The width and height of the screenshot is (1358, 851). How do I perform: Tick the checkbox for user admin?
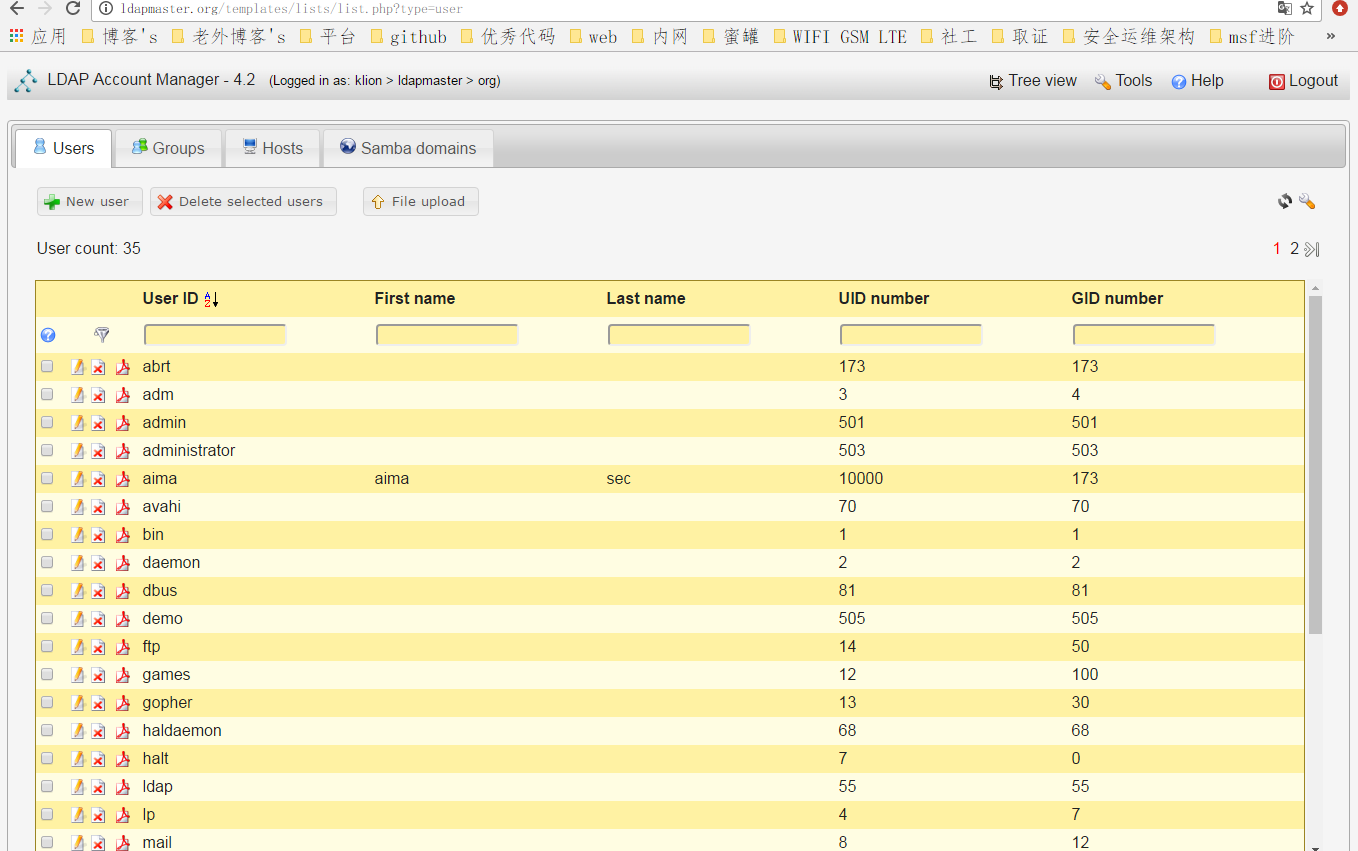pyautogui.click(x=47, y=423)
